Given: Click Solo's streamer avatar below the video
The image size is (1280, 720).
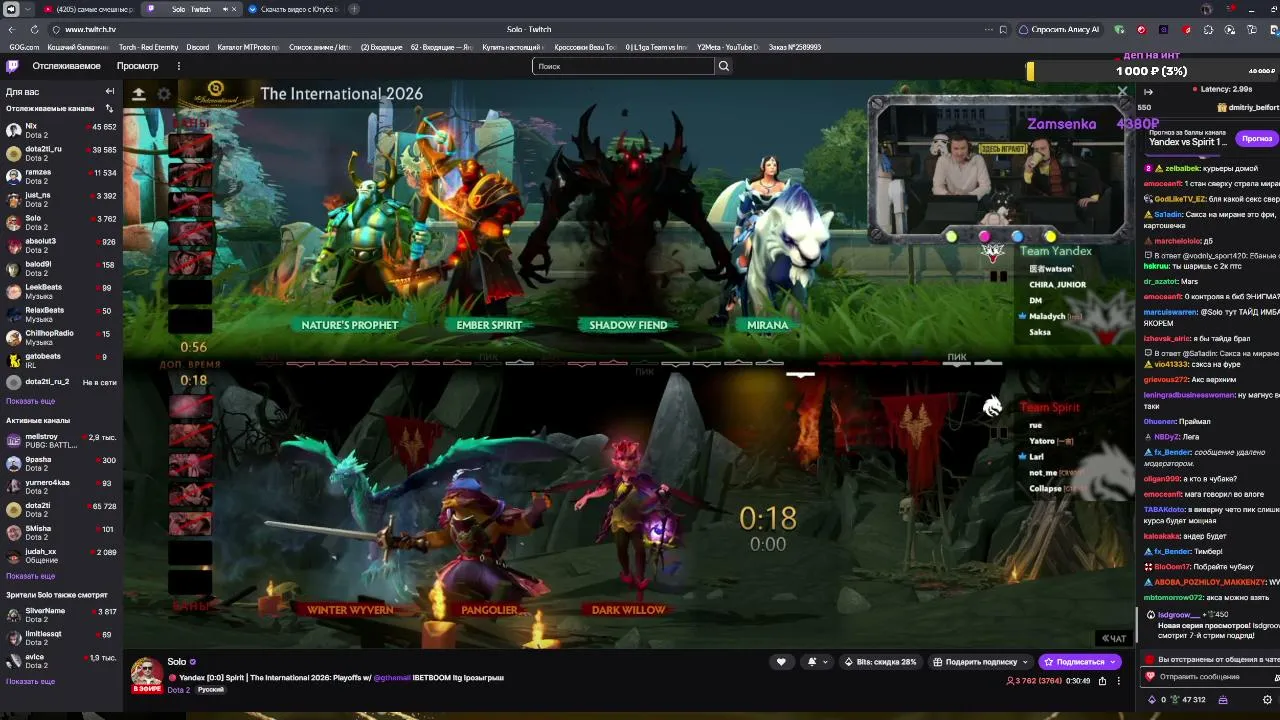Looking at the screenshot, I should tap(147, 673).
